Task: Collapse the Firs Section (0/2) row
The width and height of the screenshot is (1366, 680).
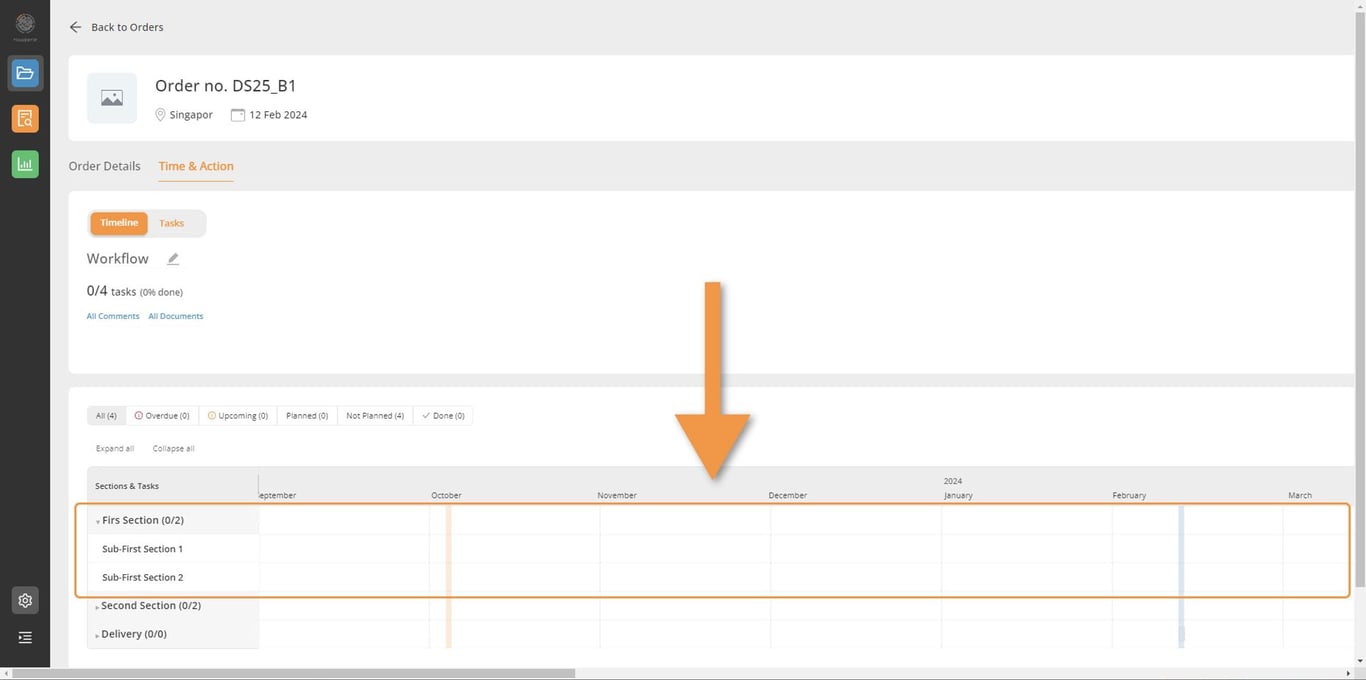Action: point(98,522)
